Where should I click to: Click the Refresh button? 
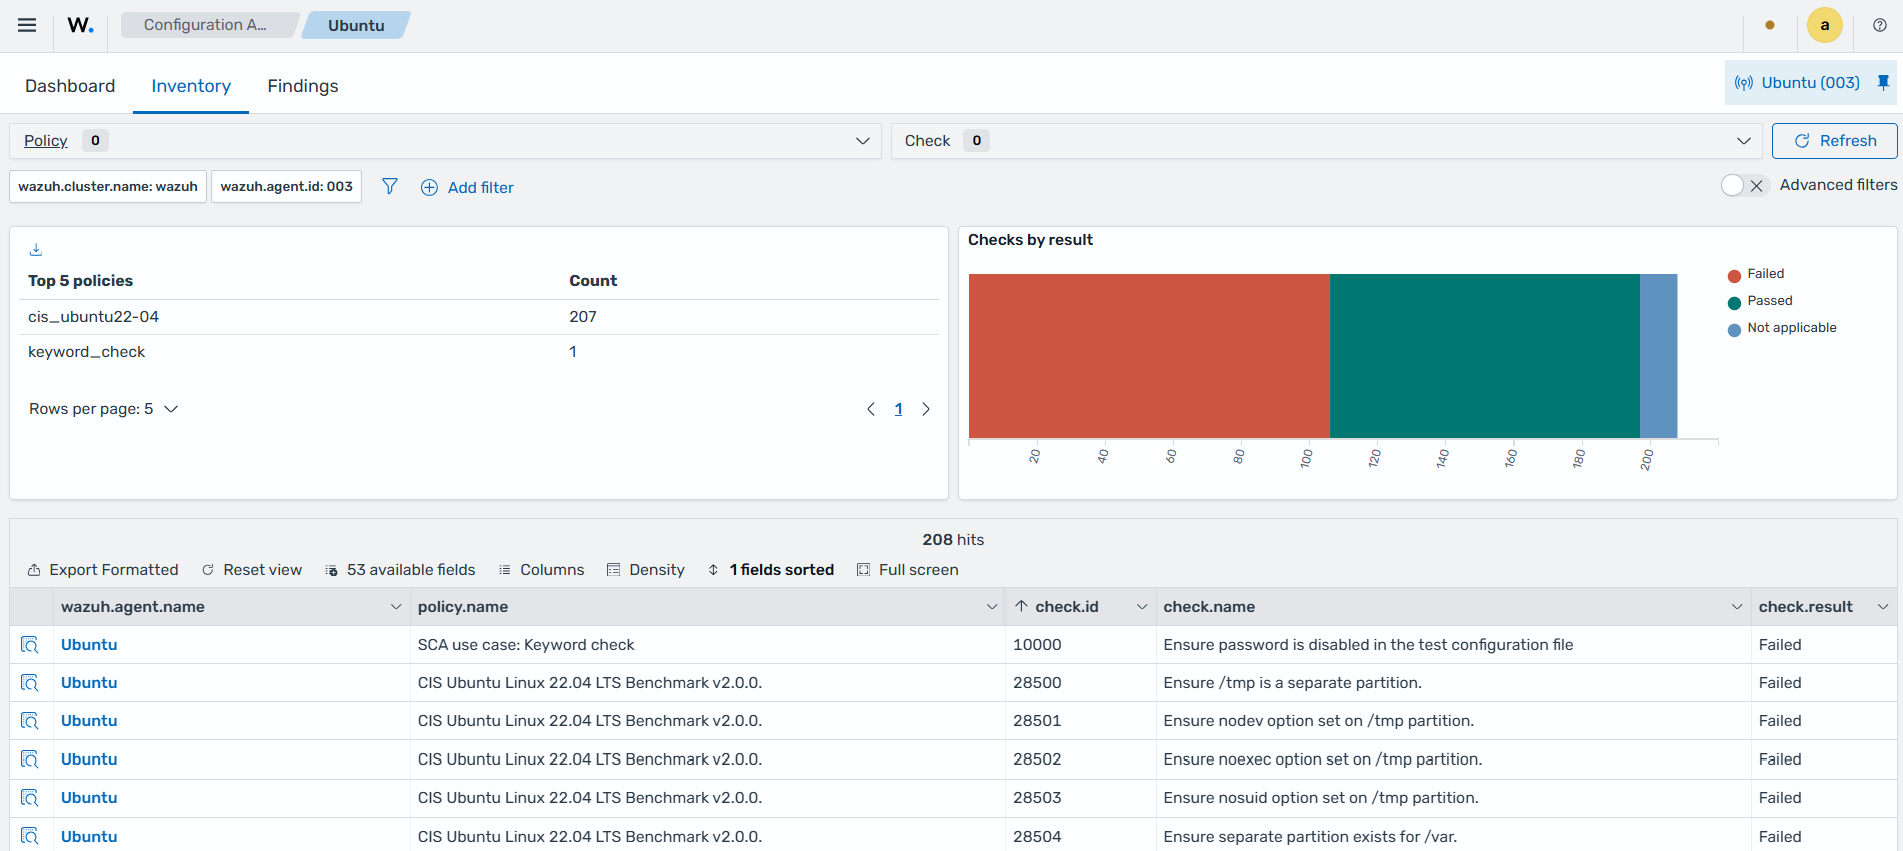click(1834, 141)
